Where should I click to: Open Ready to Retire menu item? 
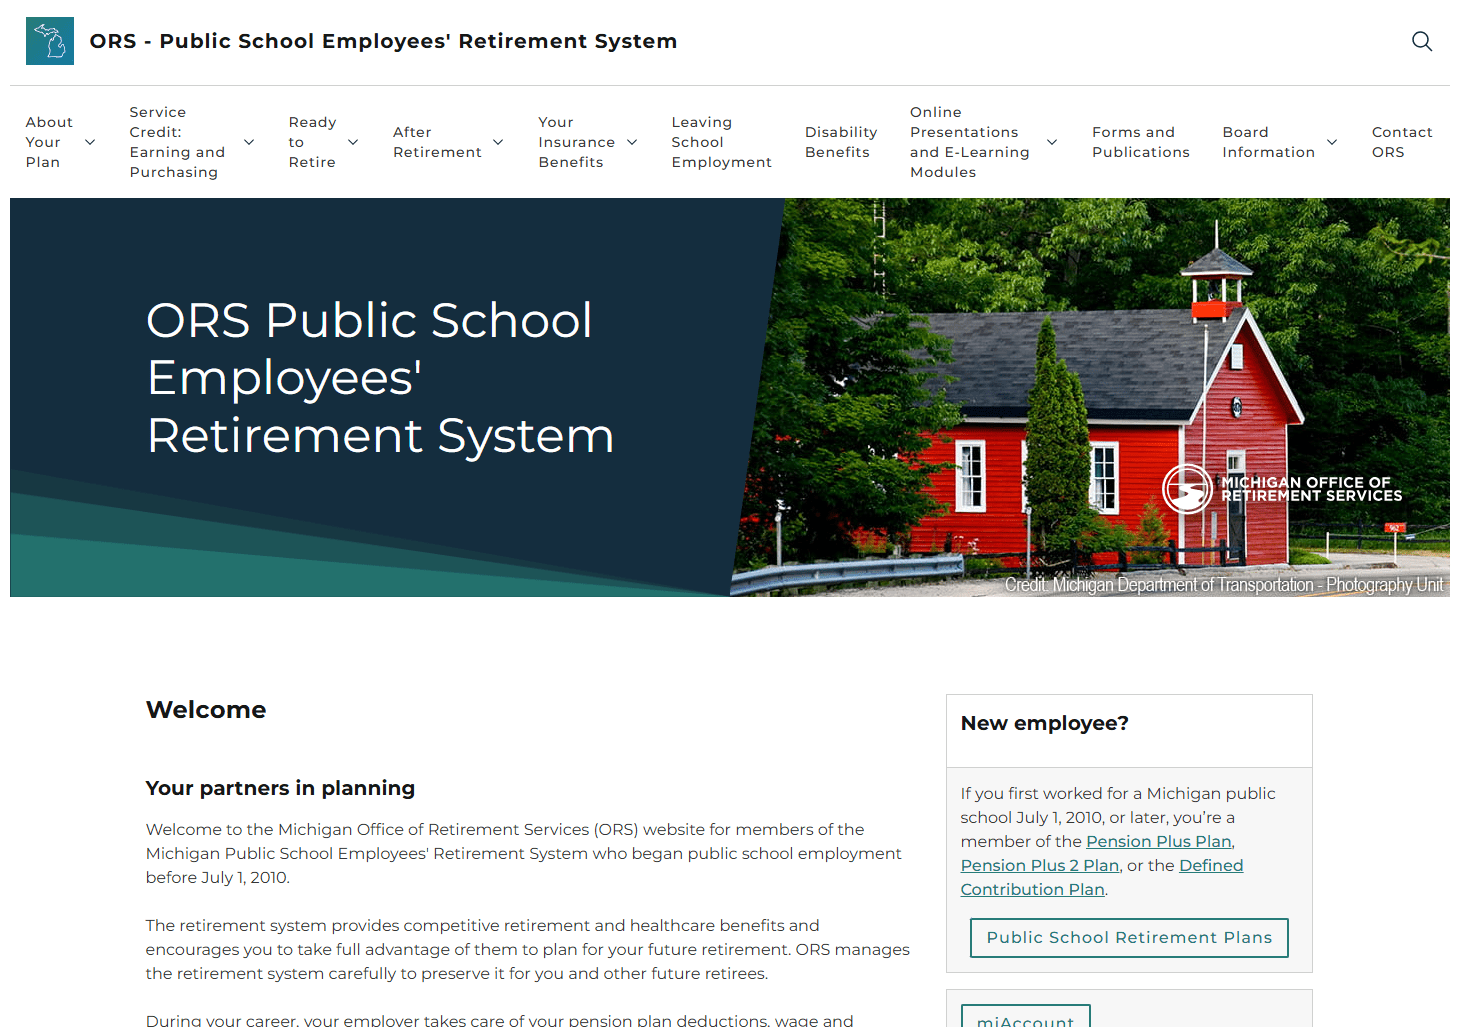(x=312, y=142)
